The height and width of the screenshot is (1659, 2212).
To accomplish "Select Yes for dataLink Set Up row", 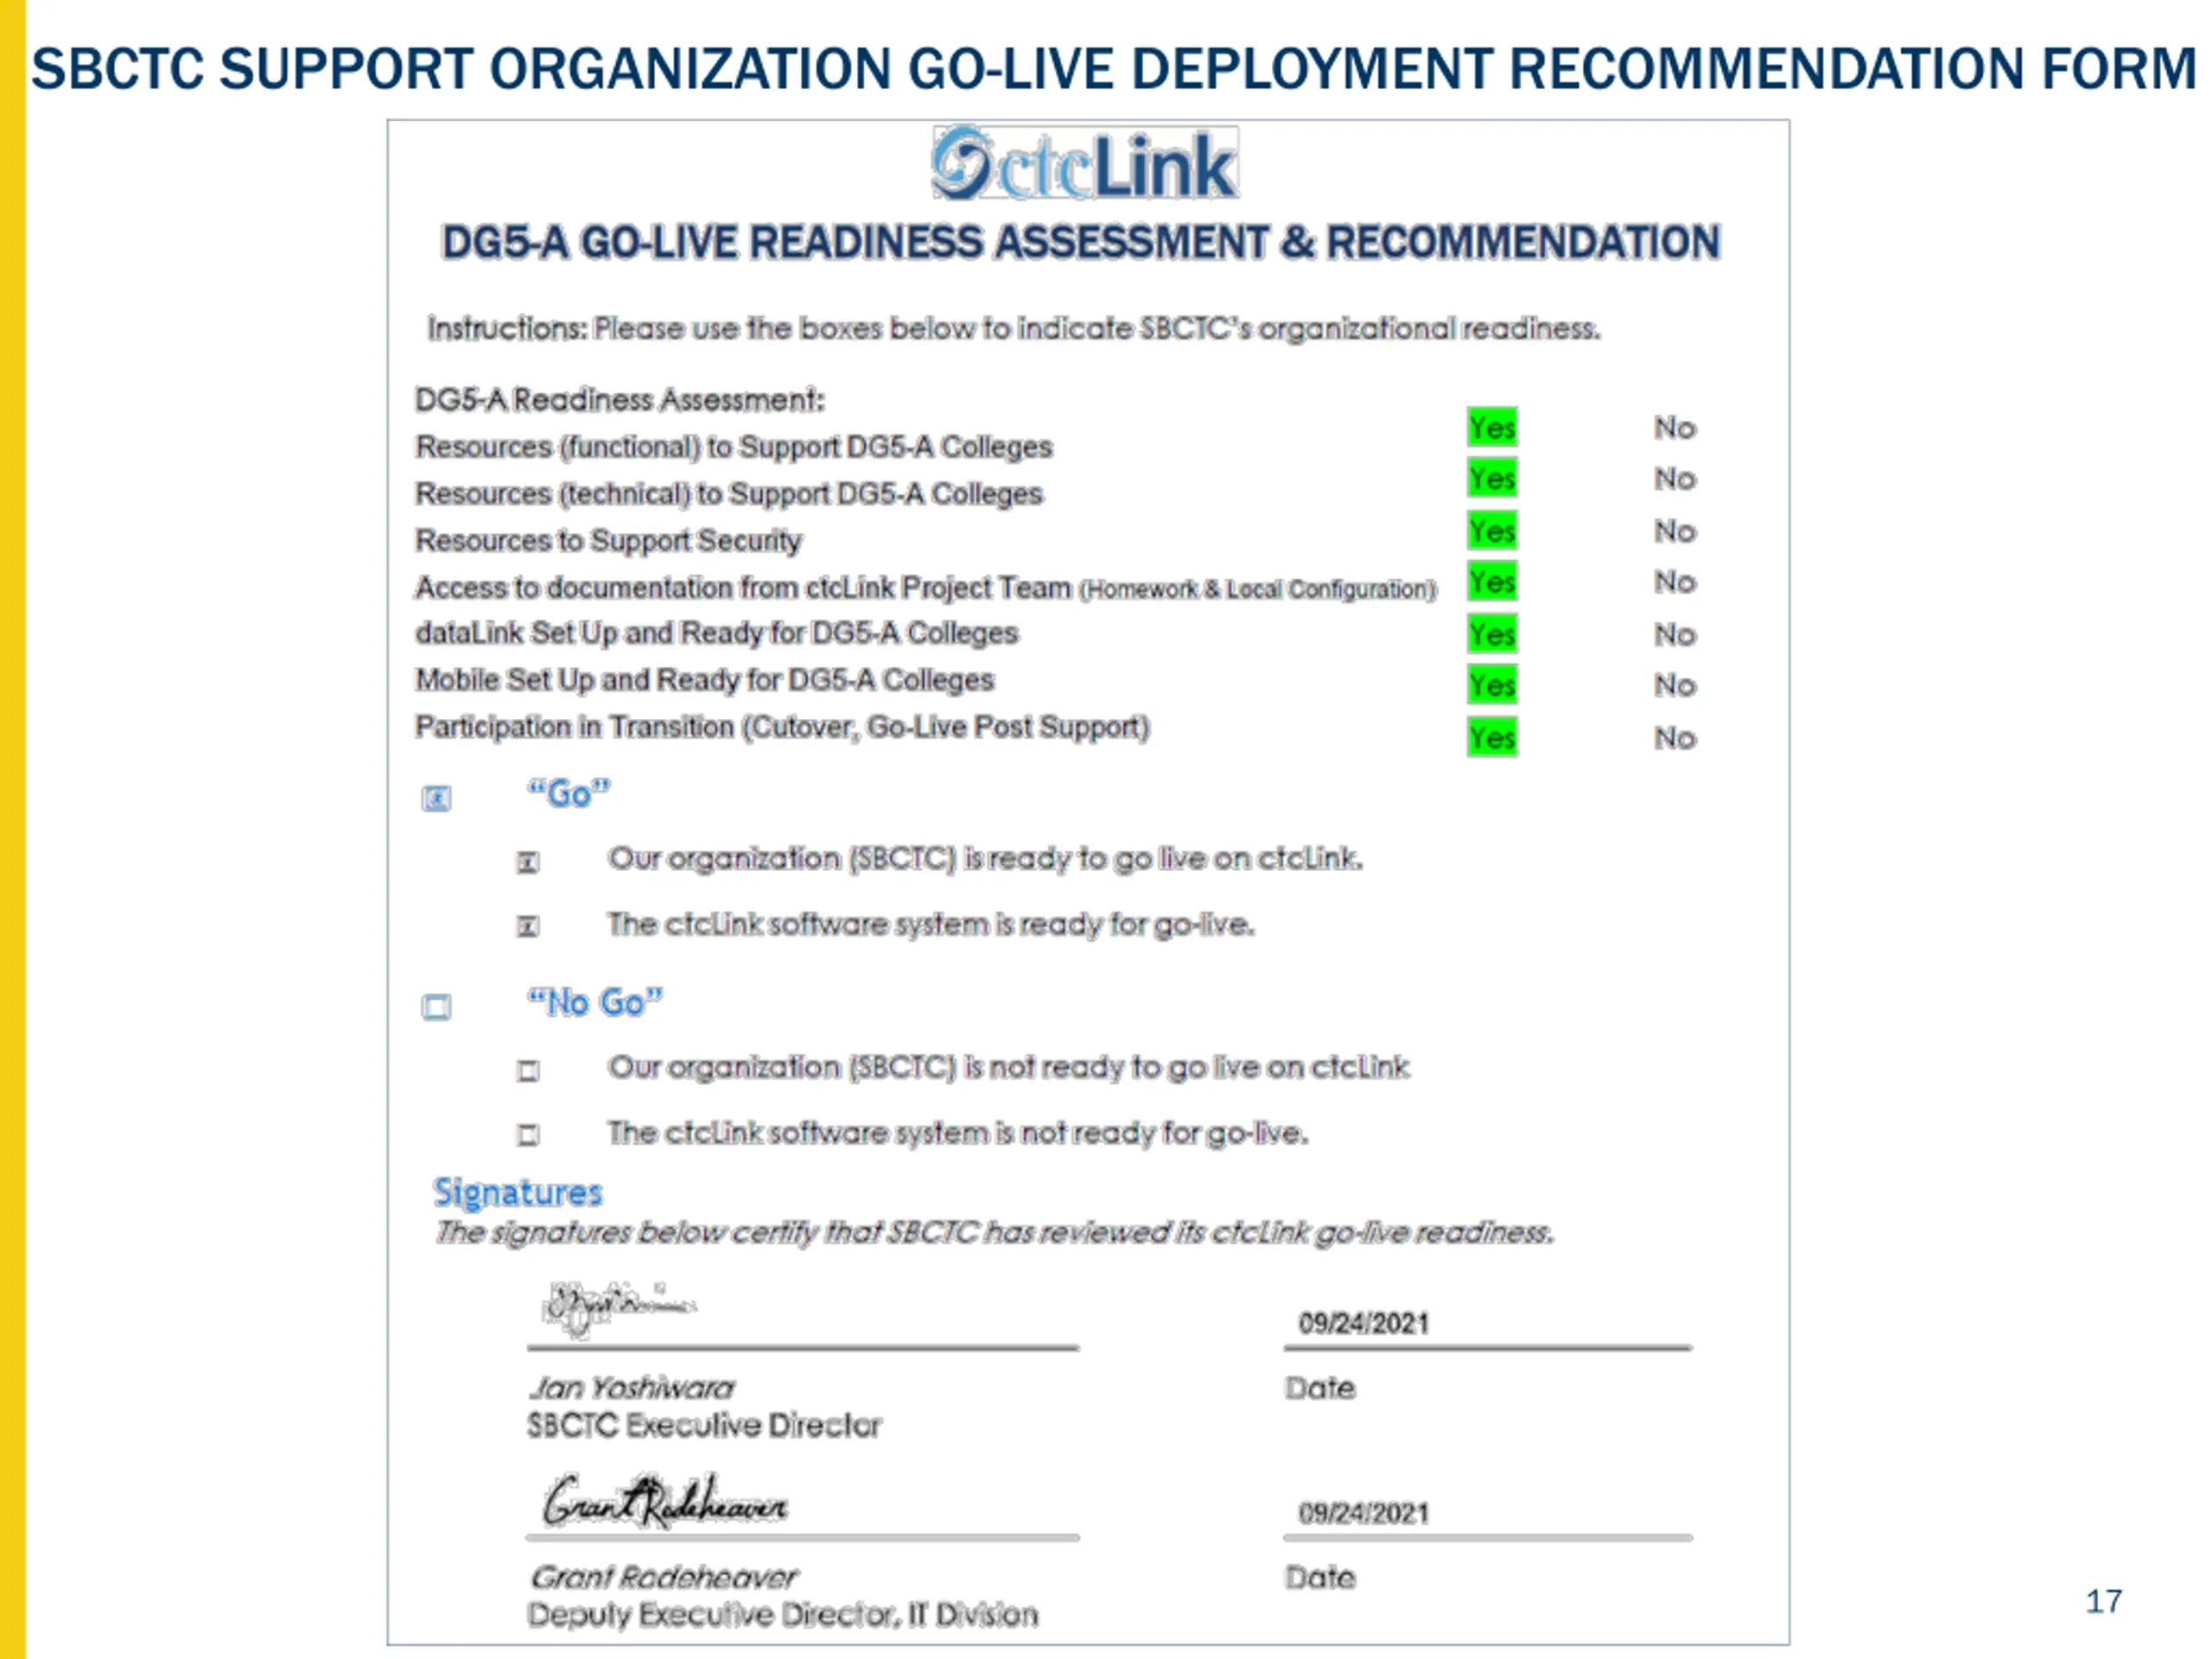I will coord(1492,633).
